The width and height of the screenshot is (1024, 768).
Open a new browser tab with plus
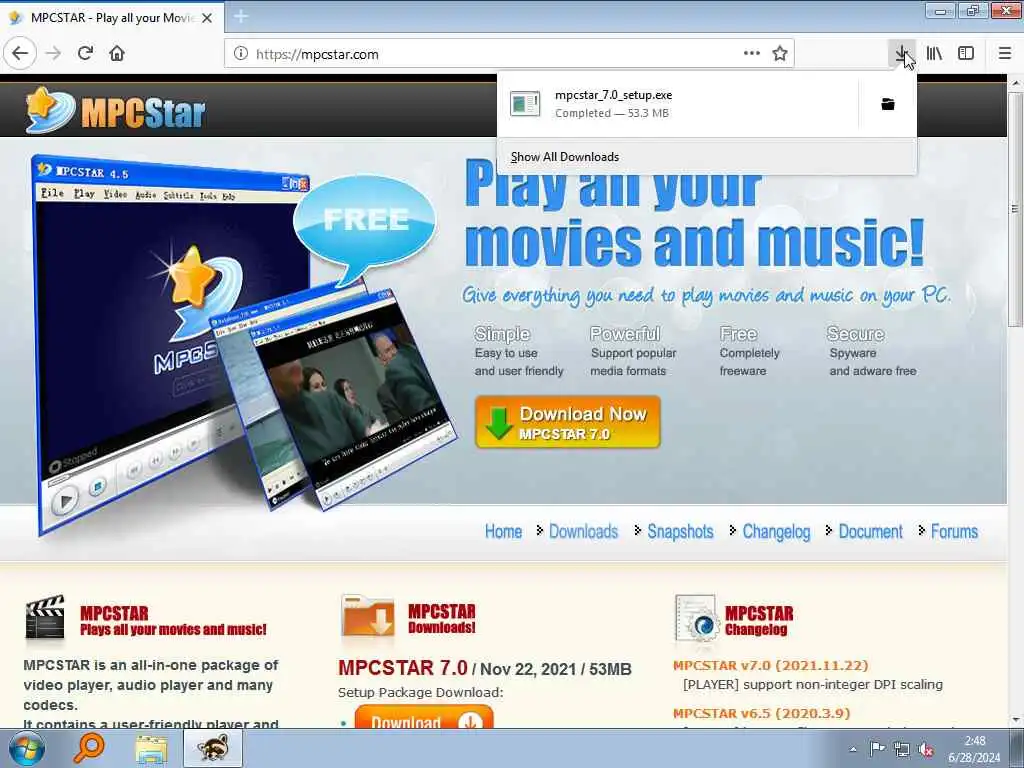(241, 17)
